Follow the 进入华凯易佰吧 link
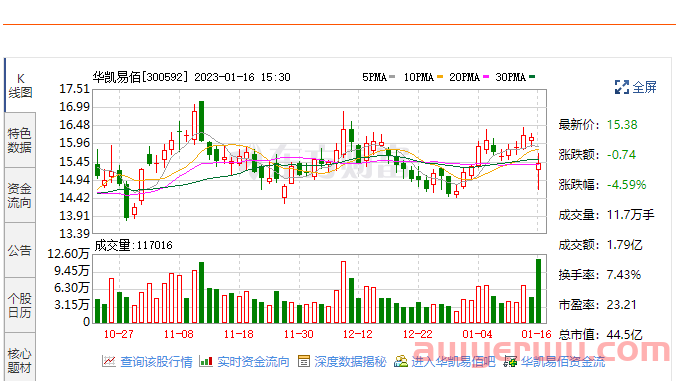This screenshot has height=381, width=689. tap(453, 362)
